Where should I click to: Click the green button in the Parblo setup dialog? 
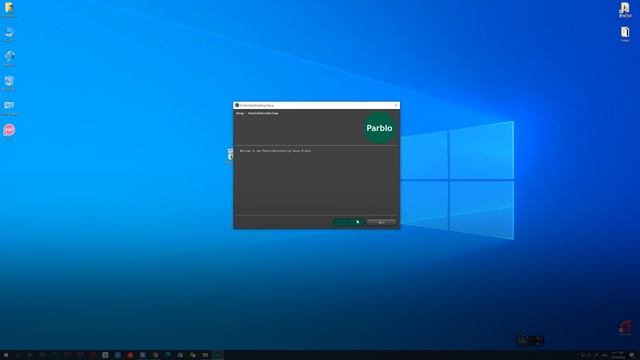pos(349,222)
